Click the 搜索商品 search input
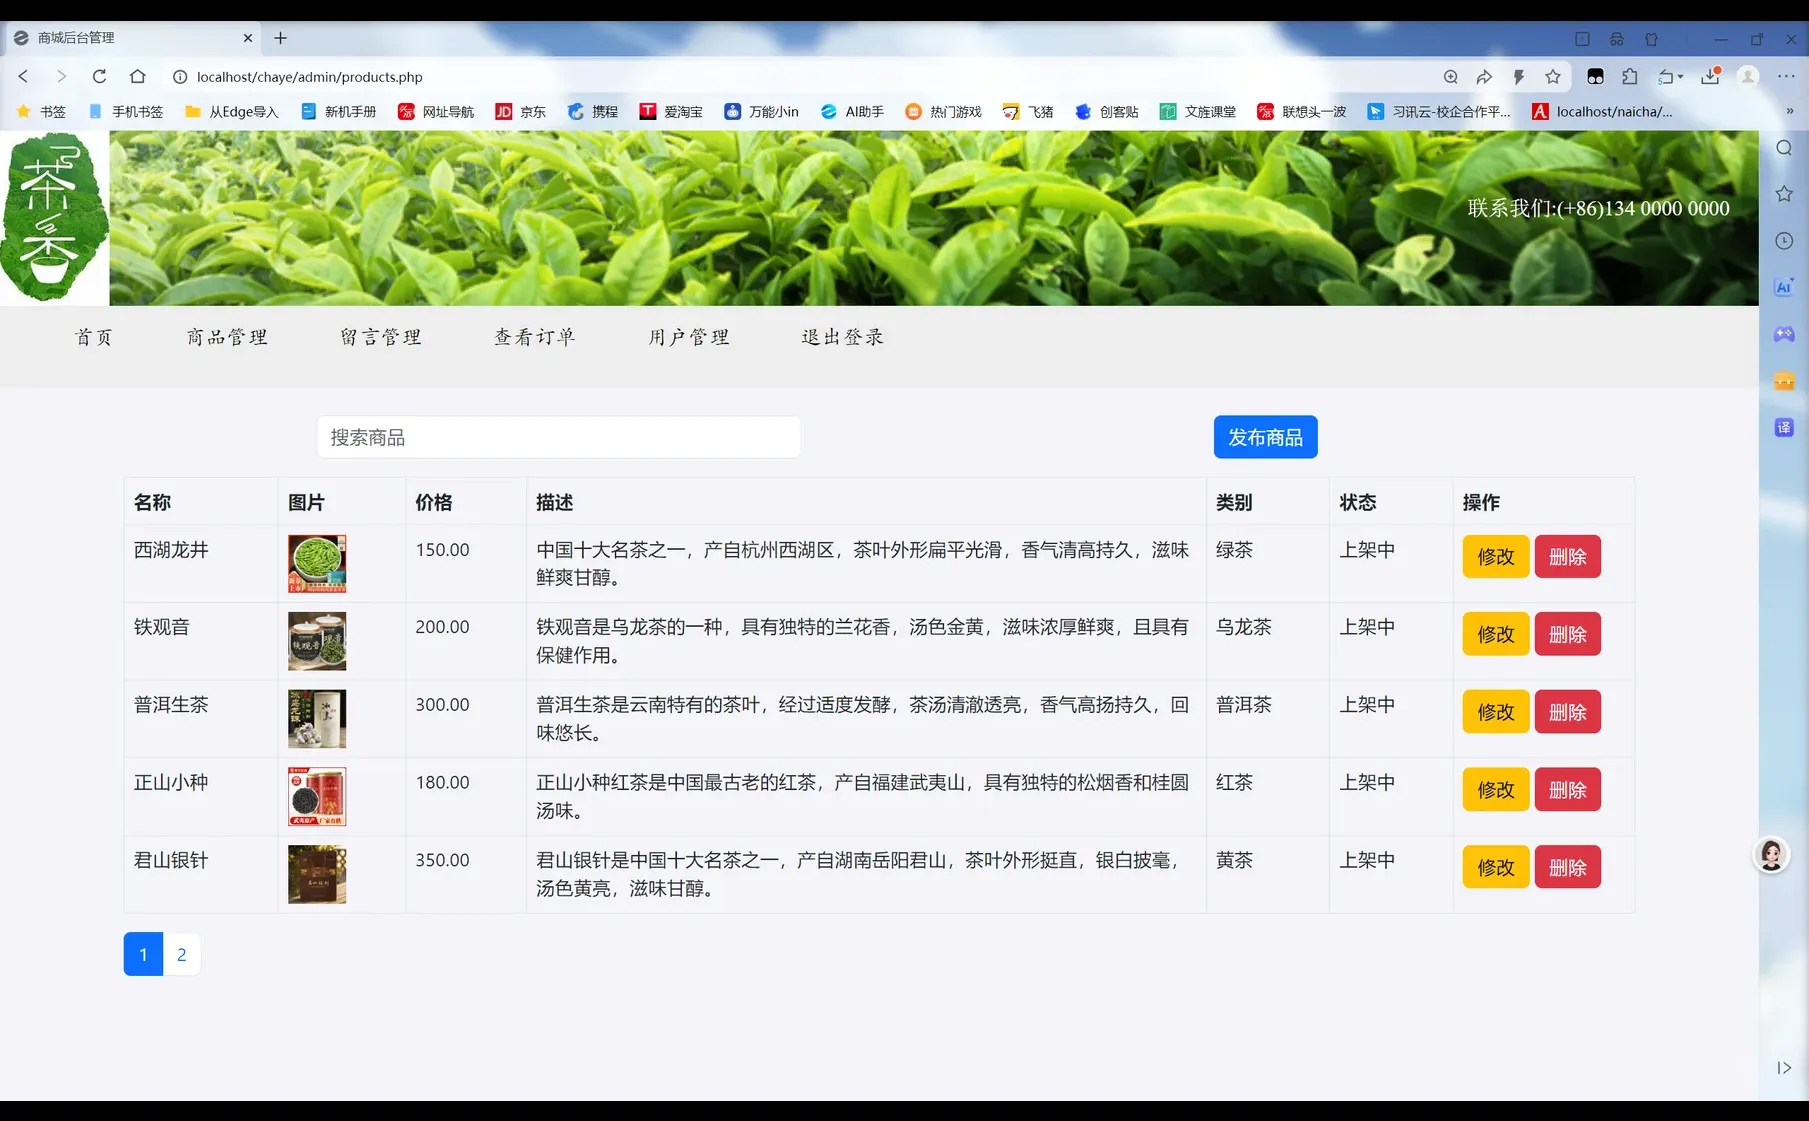1809x1121 pixels. [557, 437]
